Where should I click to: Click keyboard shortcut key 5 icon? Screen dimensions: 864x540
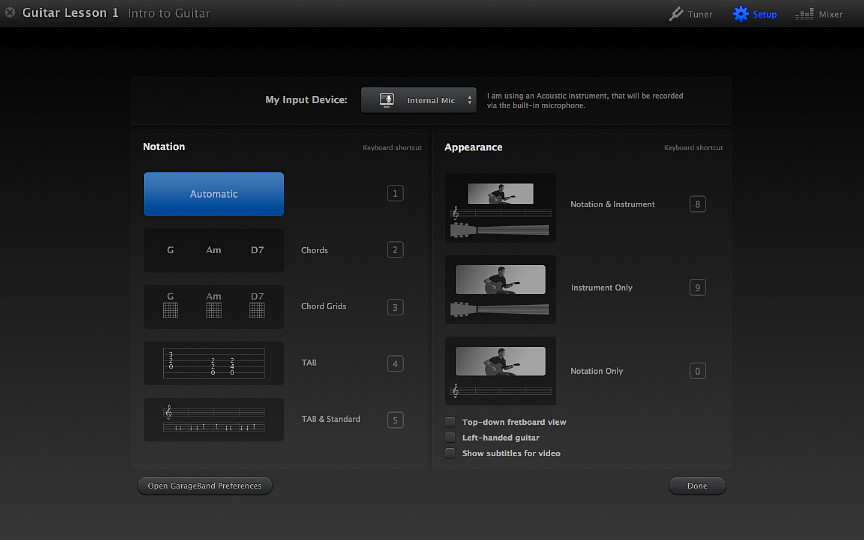(x=395, y=420)
